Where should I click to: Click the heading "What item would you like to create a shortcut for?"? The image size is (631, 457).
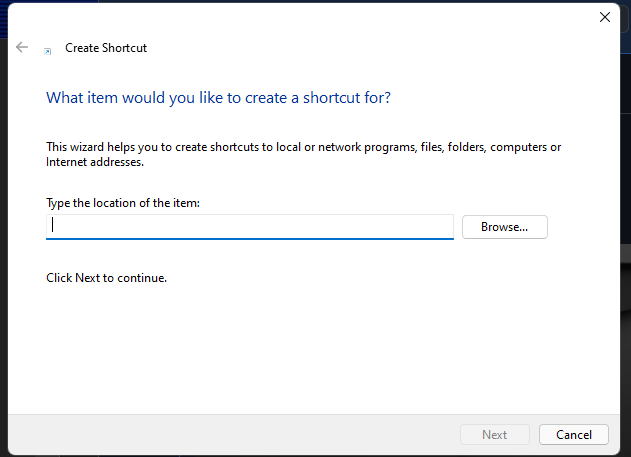click(x=219, y=98)
